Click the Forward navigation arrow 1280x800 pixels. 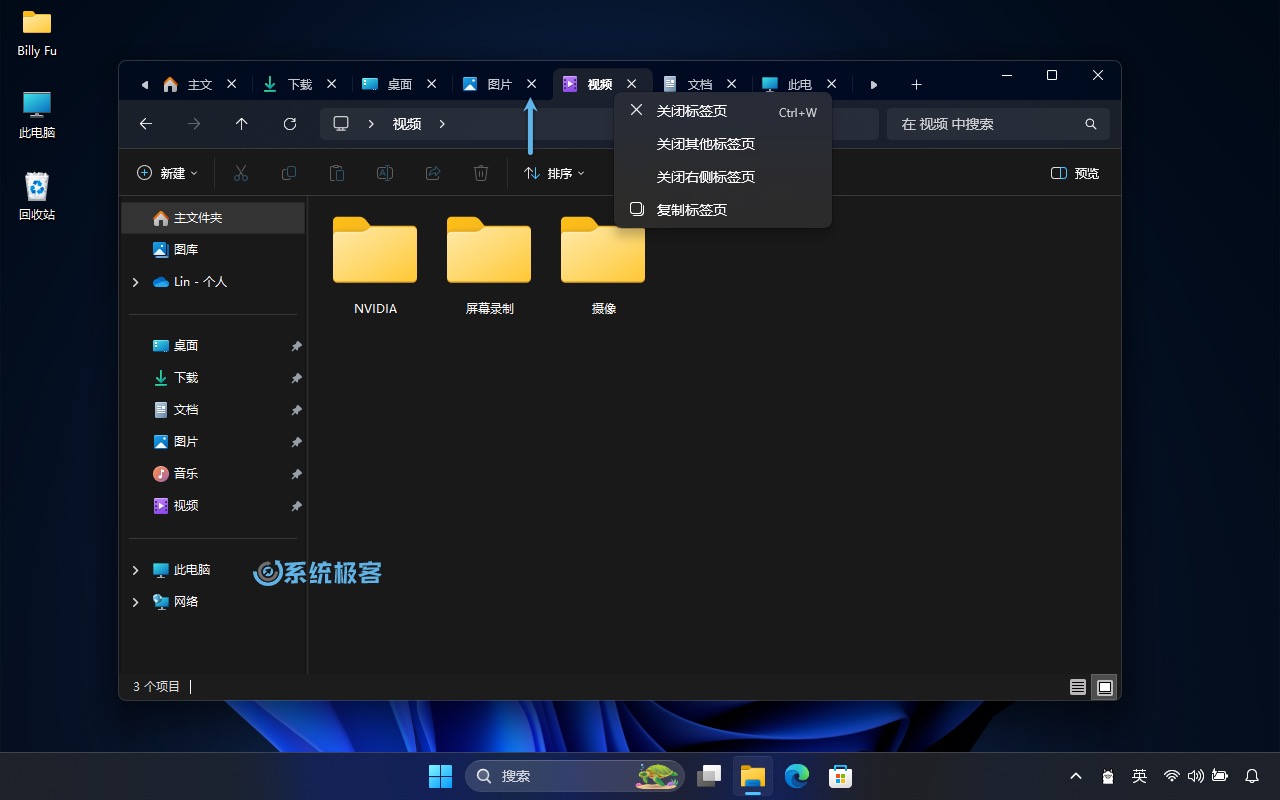coord(194,124)
